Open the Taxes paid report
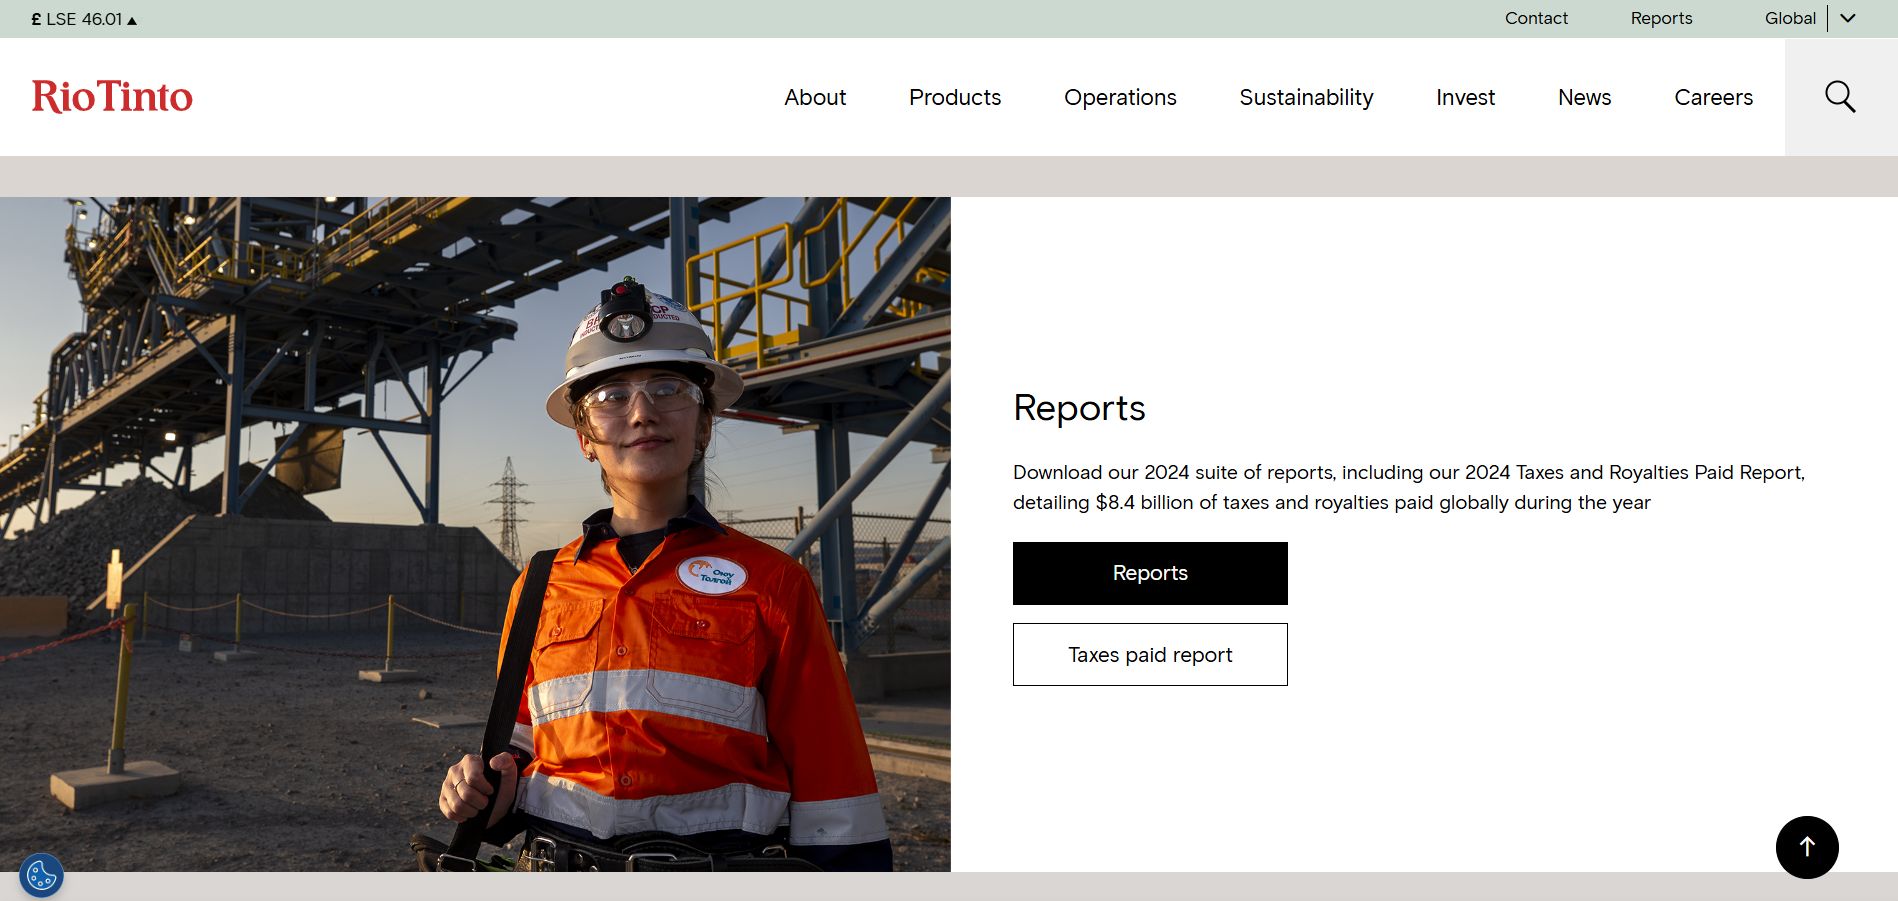 coord(1149,654)
